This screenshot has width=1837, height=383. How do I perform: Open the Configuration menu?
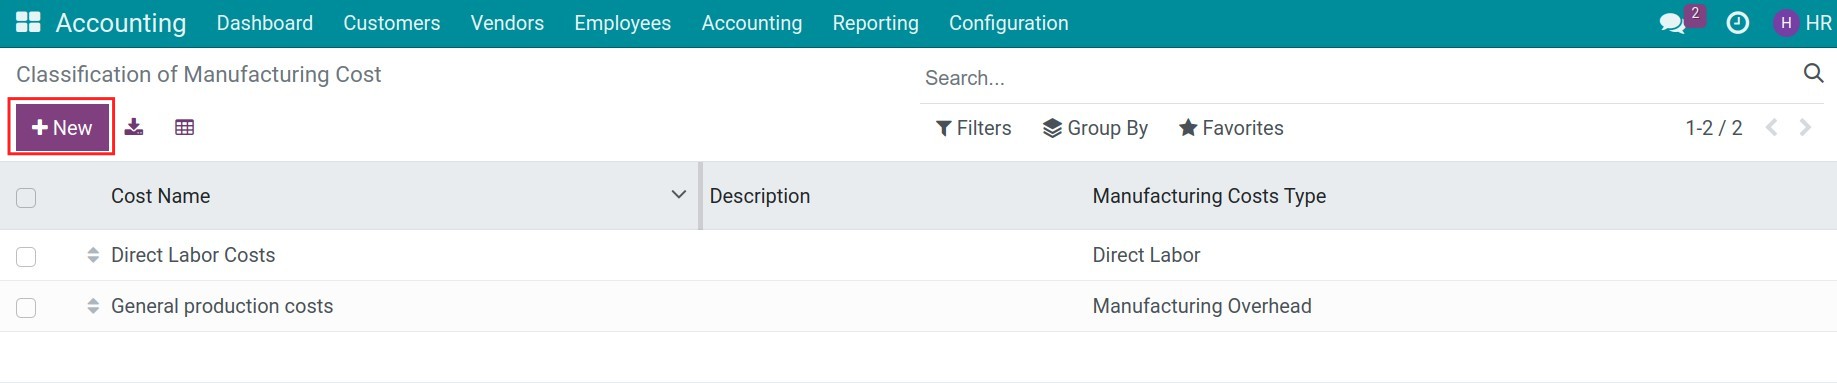pyautogui.click(x=1009, y=23)
